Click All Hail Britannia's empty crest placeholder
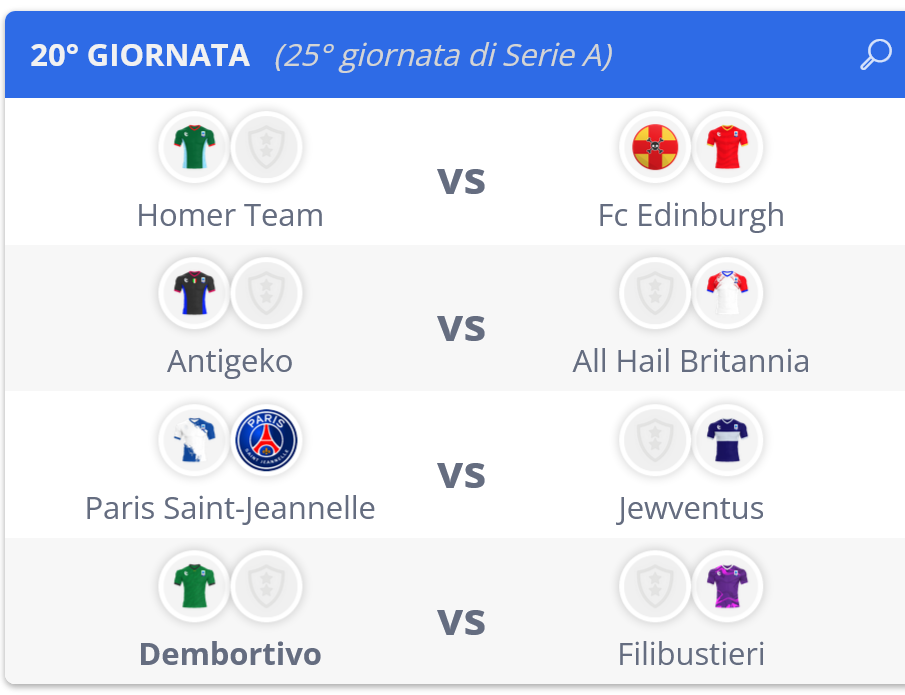Viewport: 905px width, 695px height. click(655, 293)
